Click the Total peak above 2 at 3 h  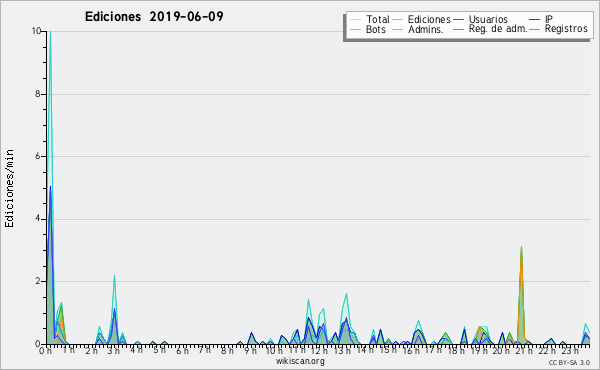pyautogui.click(x=114, y=277)
